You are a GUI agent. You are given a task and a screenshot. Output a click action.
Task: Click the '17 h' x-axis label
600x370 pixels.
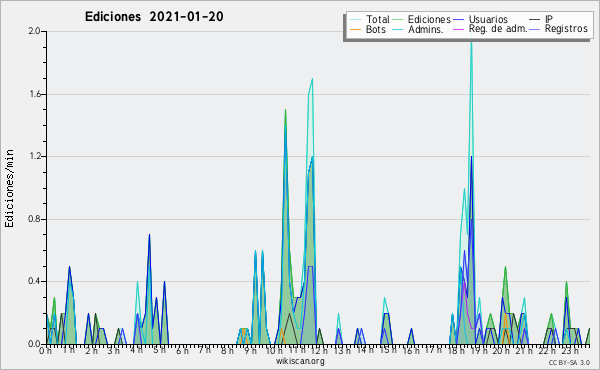click(433, 350)
